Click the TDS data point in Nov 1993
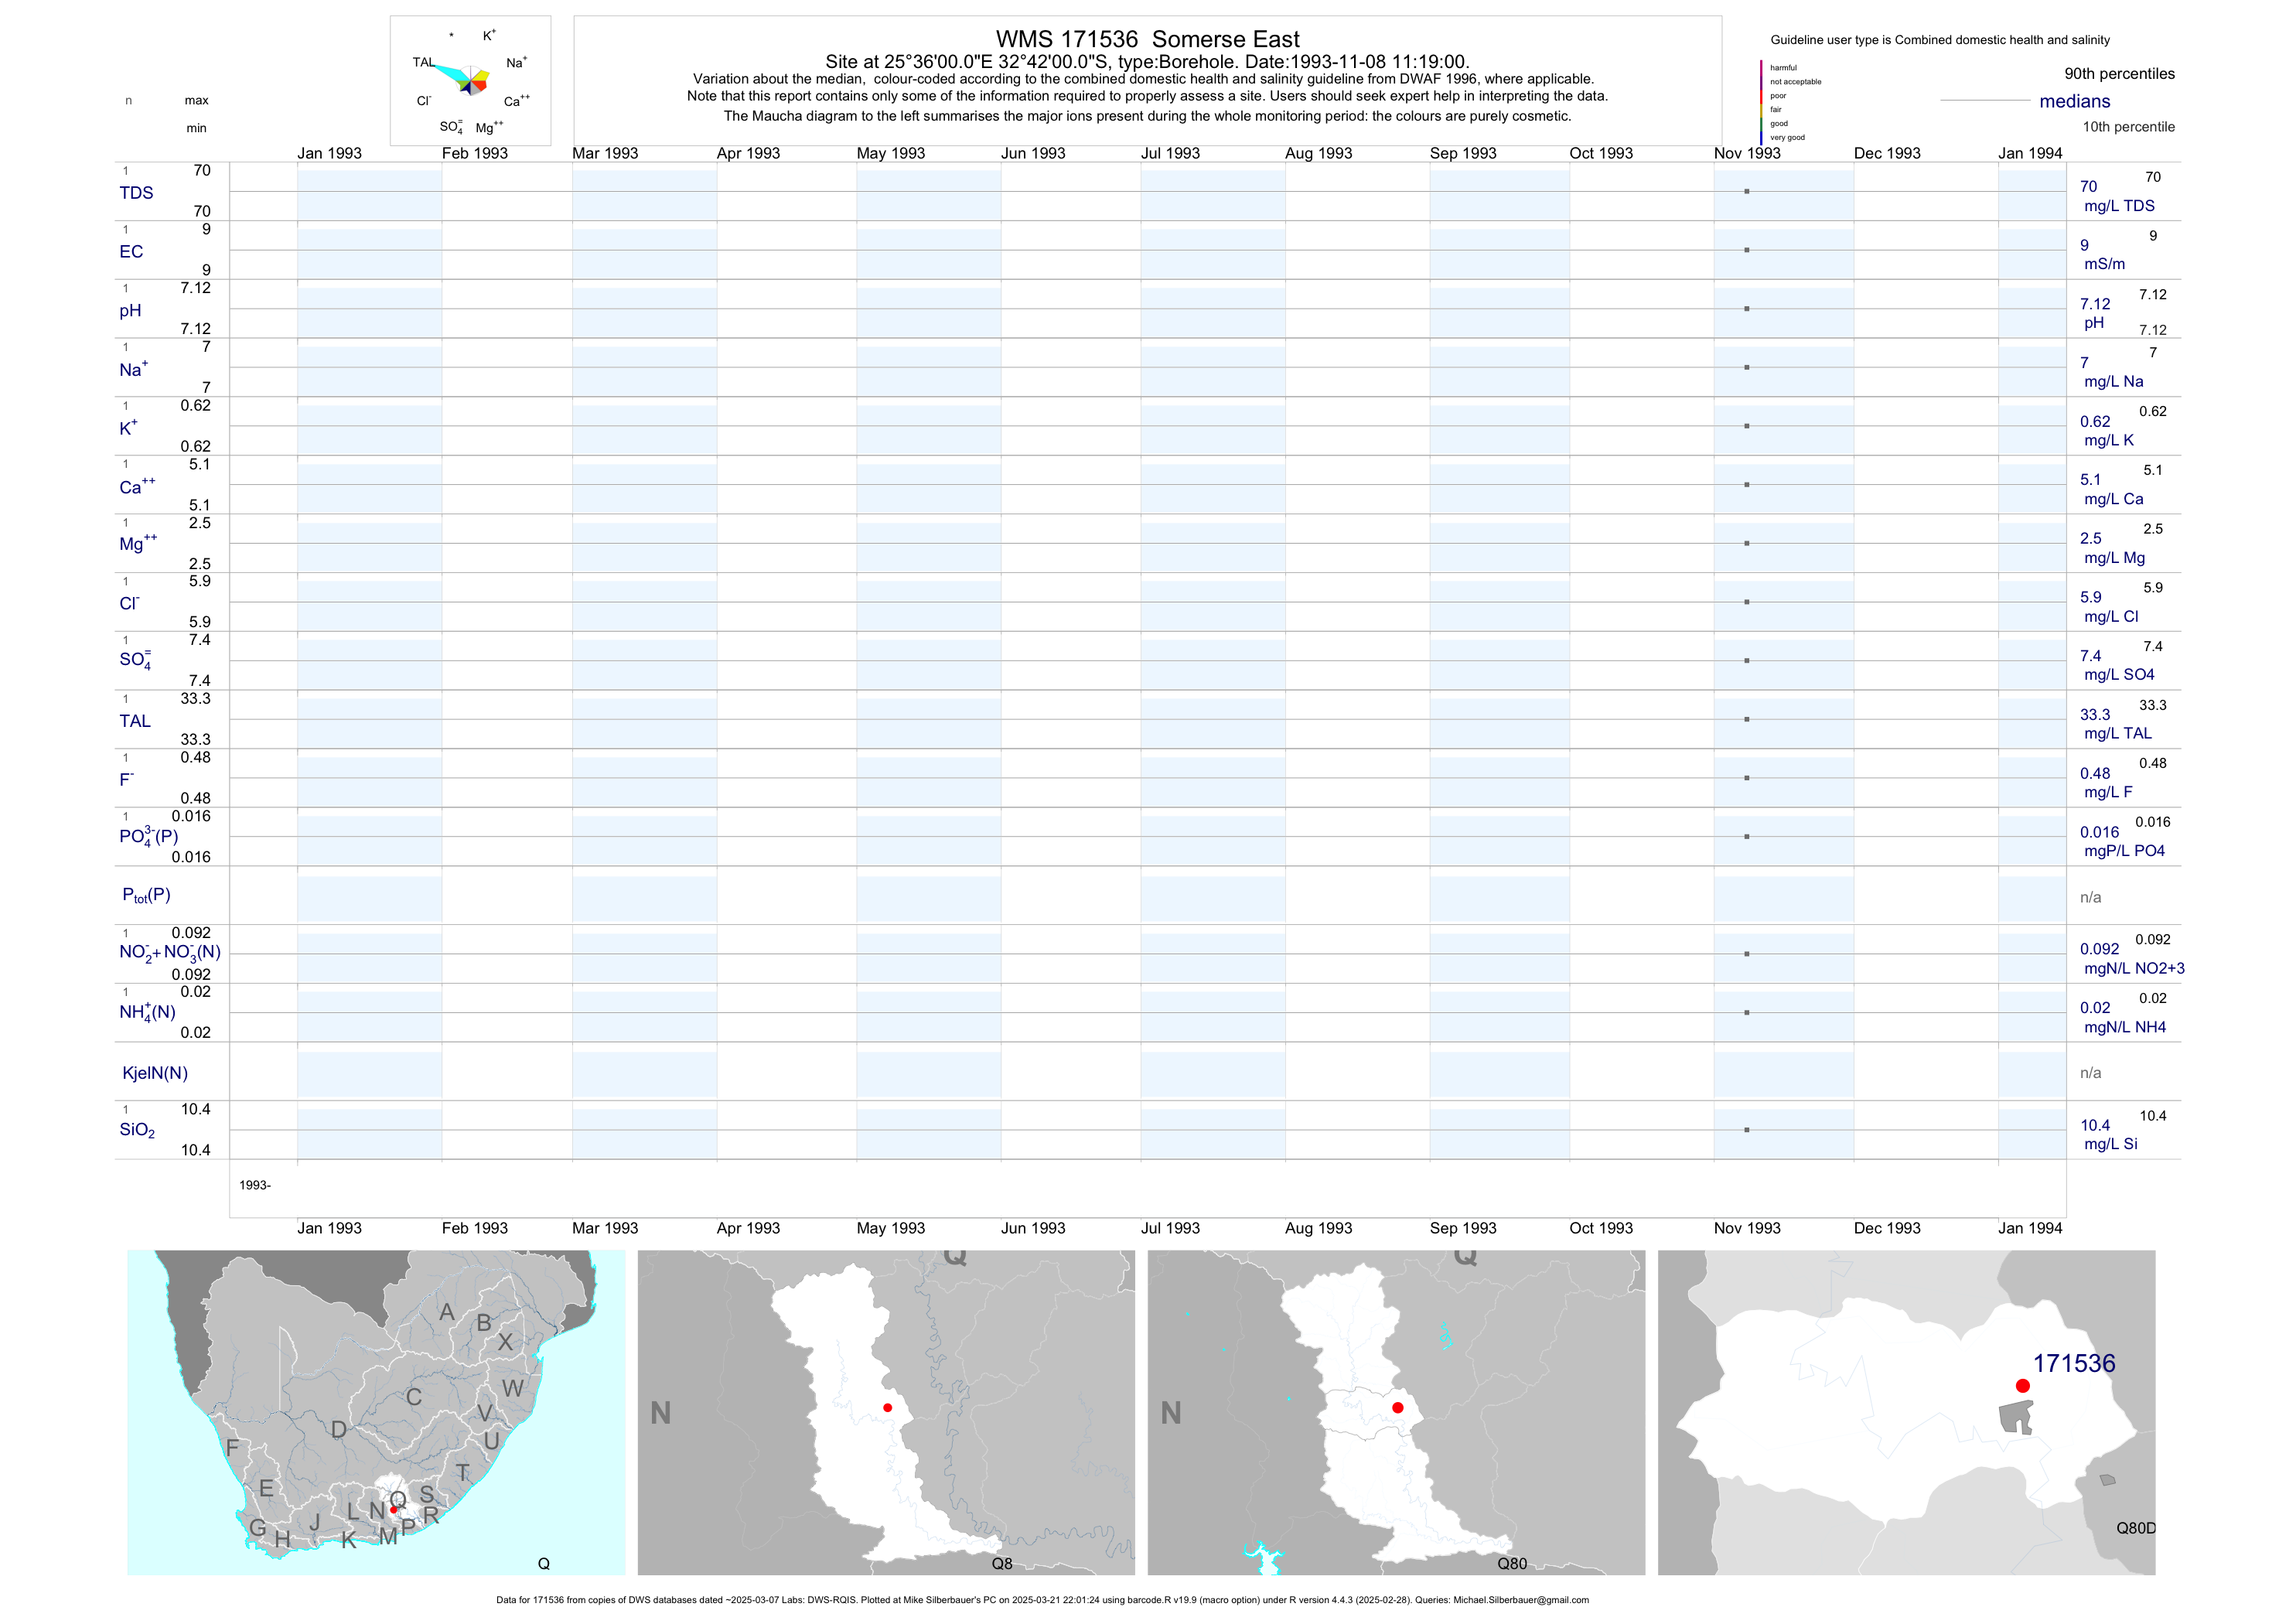The width and height of the screenshot is (2296, 1624). pyautogui.click(x=1746, y=191)
